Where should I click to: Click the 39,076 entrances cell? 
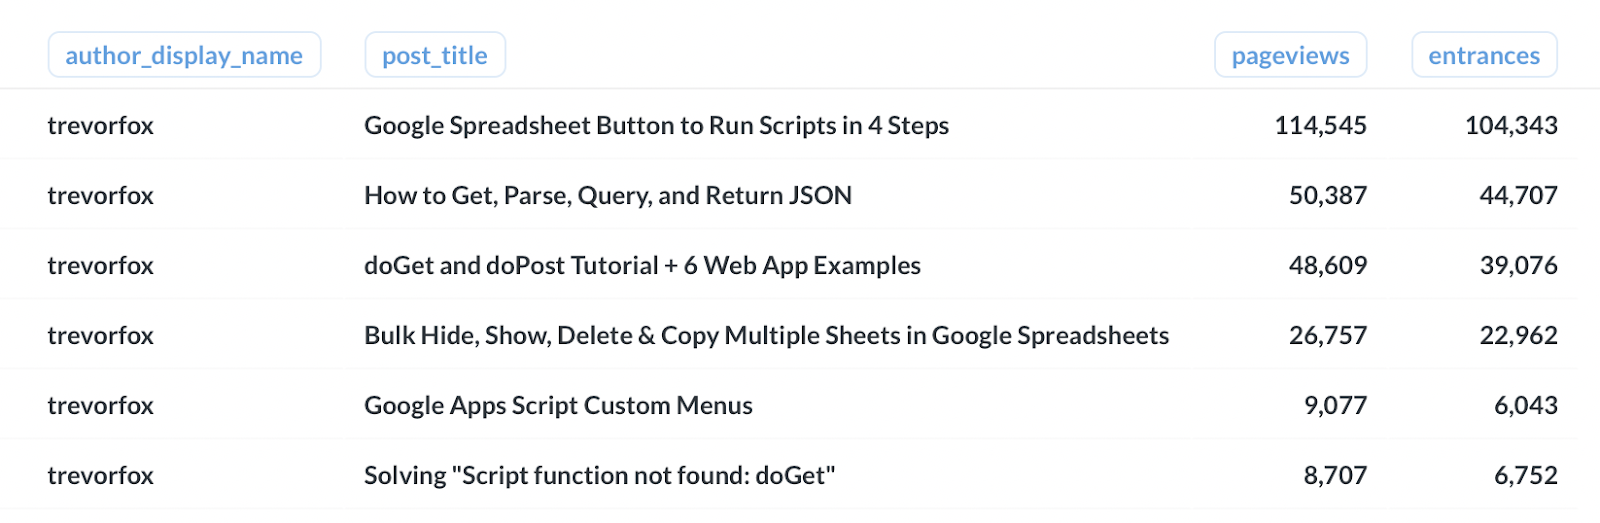(1518, 266)
